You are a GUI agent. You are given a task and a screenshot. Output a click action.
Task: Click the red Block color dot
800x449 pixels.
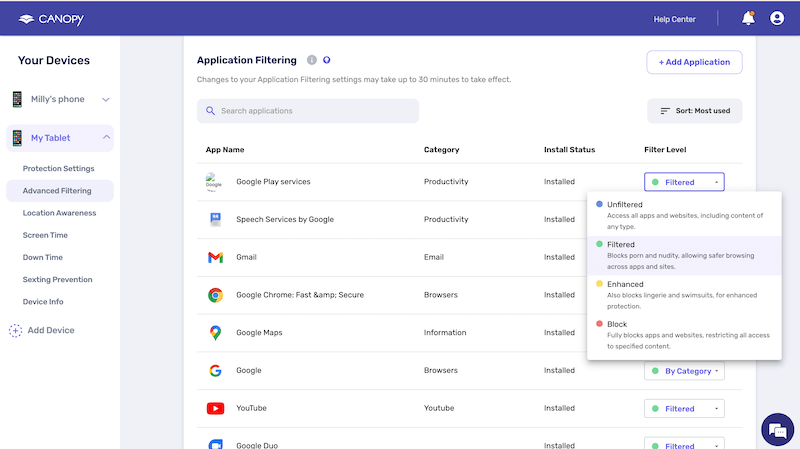pyautogui.click(x=599, y=323)
